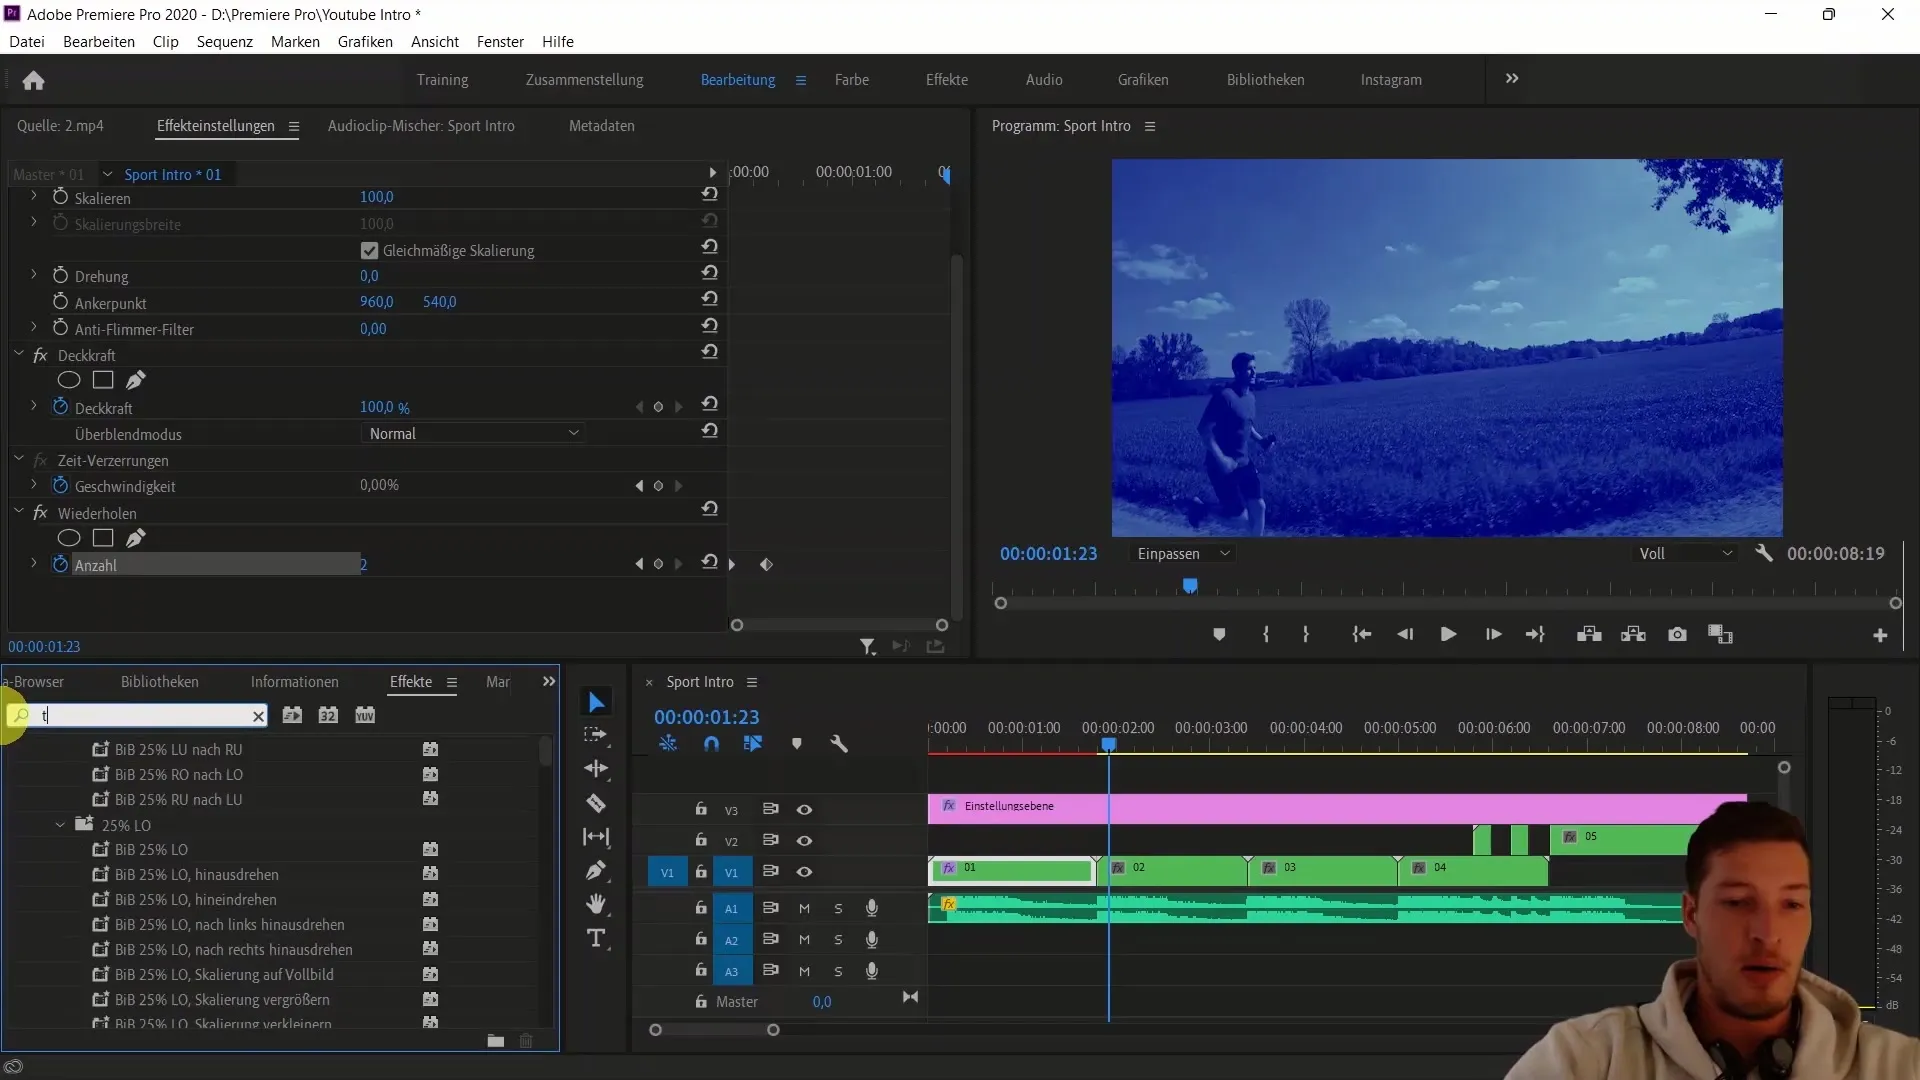Create ellipse mask under Deckkraft
1920x1080 pixels.
point(69,380)
